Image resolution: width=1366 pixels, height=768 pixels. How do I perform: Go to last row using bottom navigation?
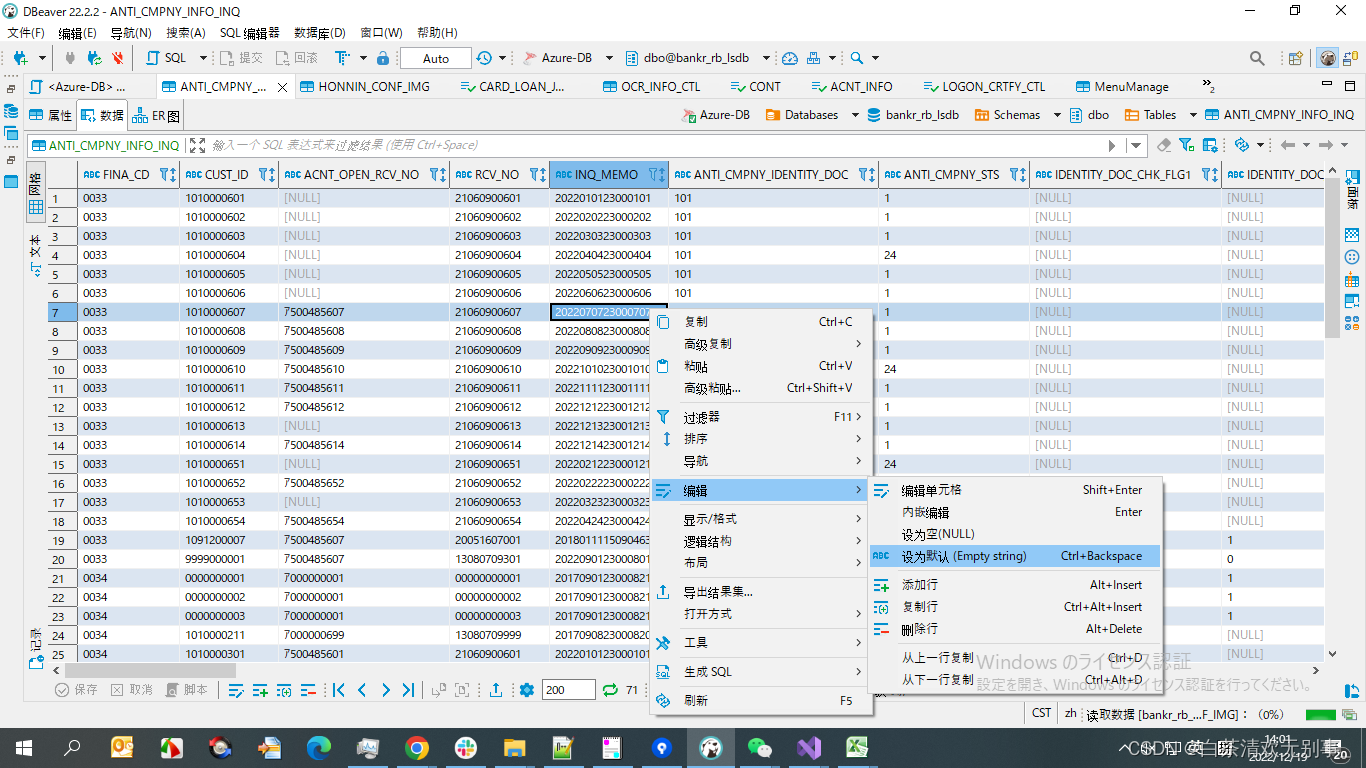tap(408, 690)
